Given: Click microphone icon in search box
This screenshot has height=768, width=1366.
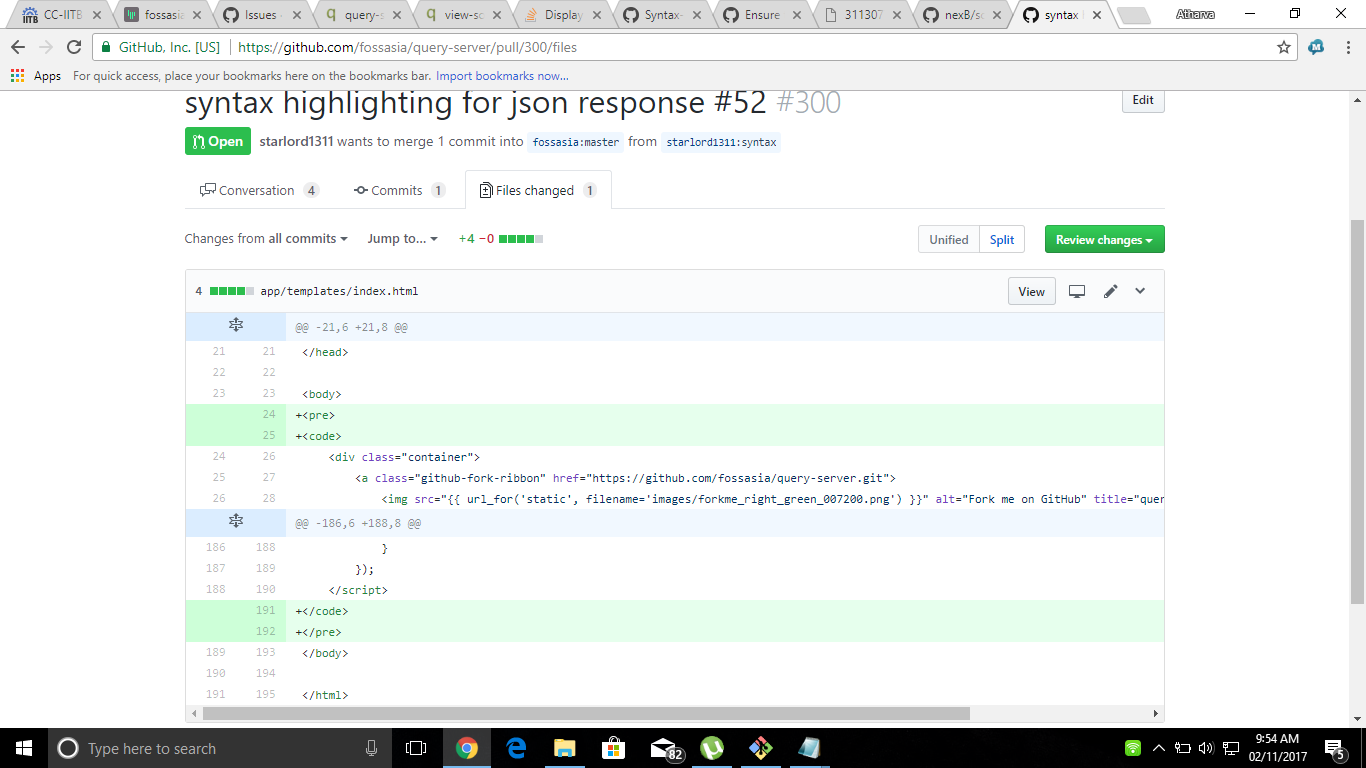Looking at the screenshot, I should tap(371, 748).
